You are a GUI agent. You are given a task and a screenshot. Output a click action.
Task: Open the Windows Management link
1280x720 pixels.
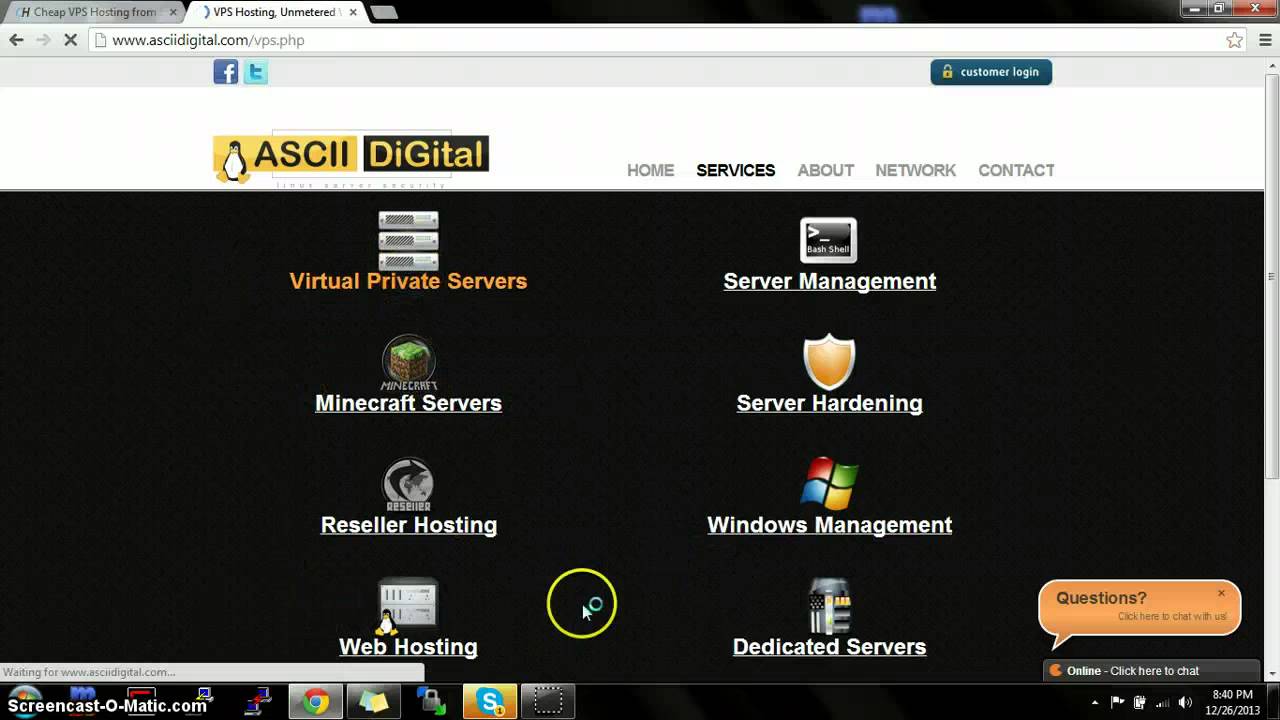click(830, 525)
